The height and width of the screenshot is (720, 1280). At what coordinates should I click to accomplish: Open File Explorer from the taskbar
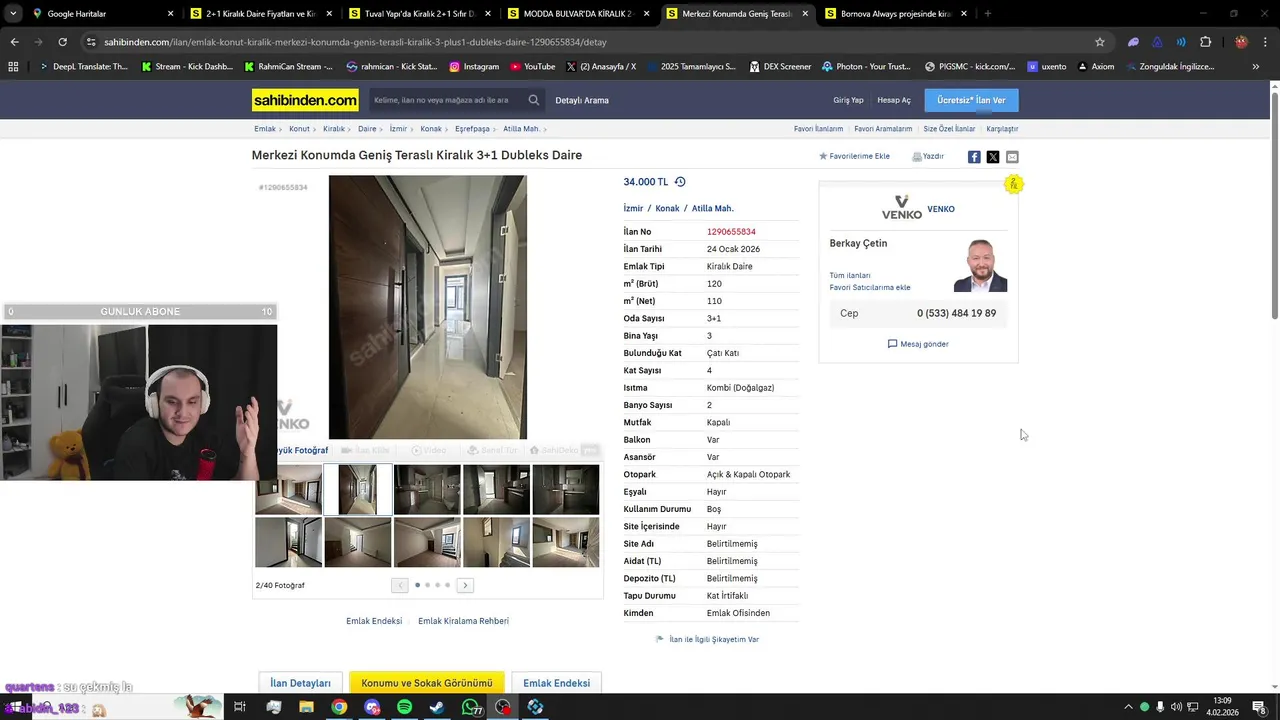pos(306,707)
